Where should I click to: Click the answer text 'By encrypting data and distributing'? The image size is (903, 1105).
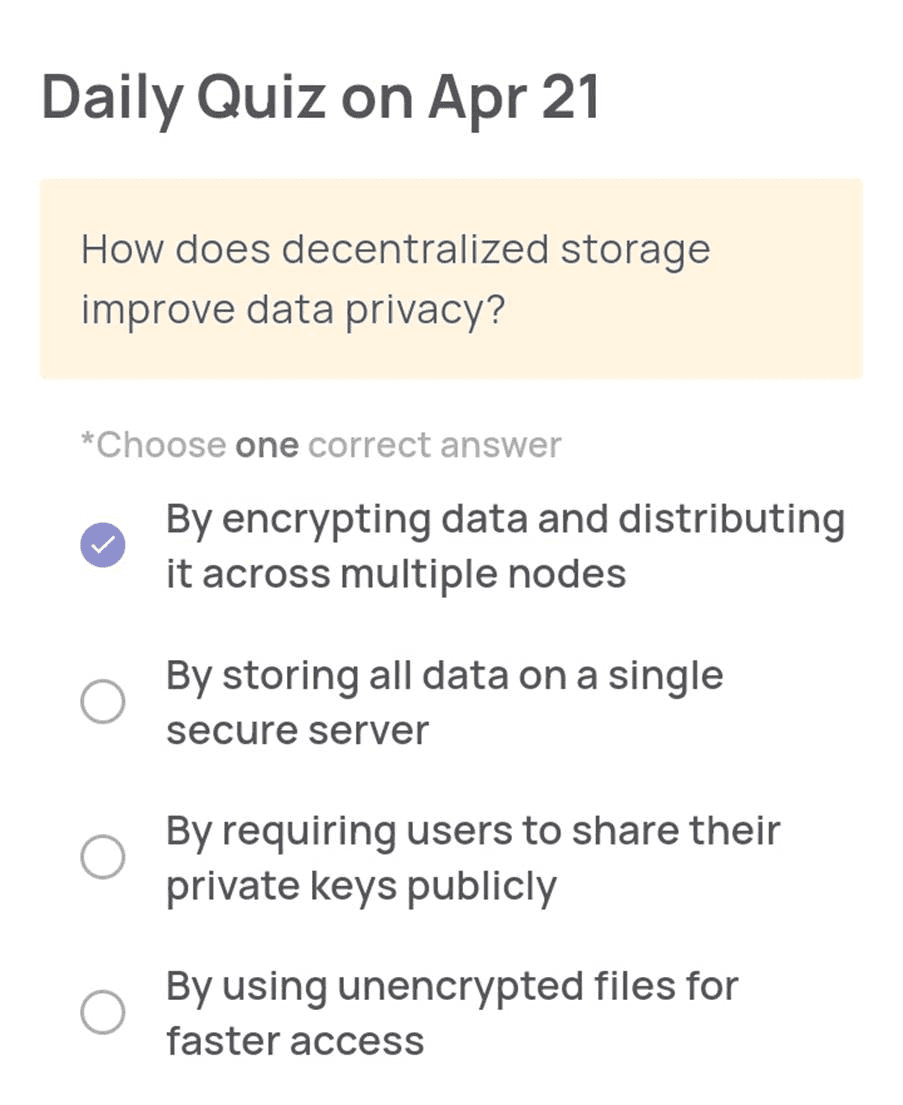pyautogui.click(x=505, y=521)
